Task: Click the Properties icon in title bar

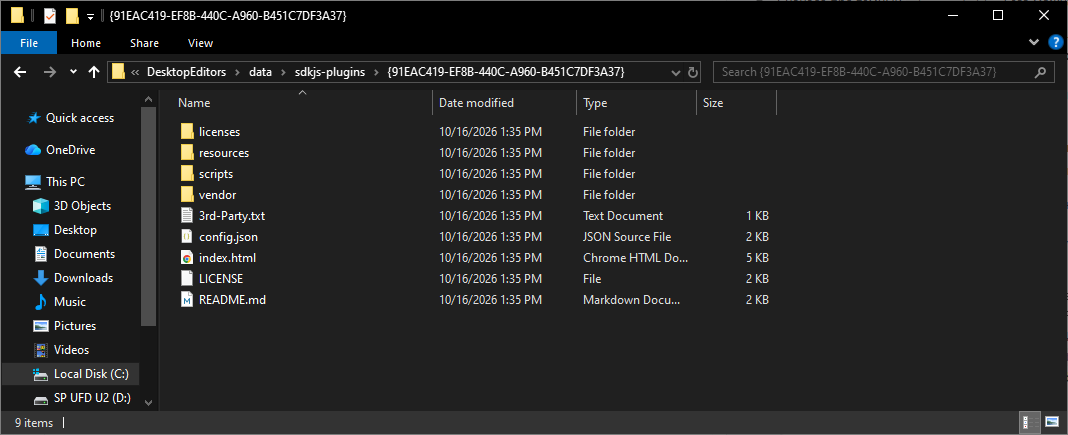Action: tap(50, 16)
